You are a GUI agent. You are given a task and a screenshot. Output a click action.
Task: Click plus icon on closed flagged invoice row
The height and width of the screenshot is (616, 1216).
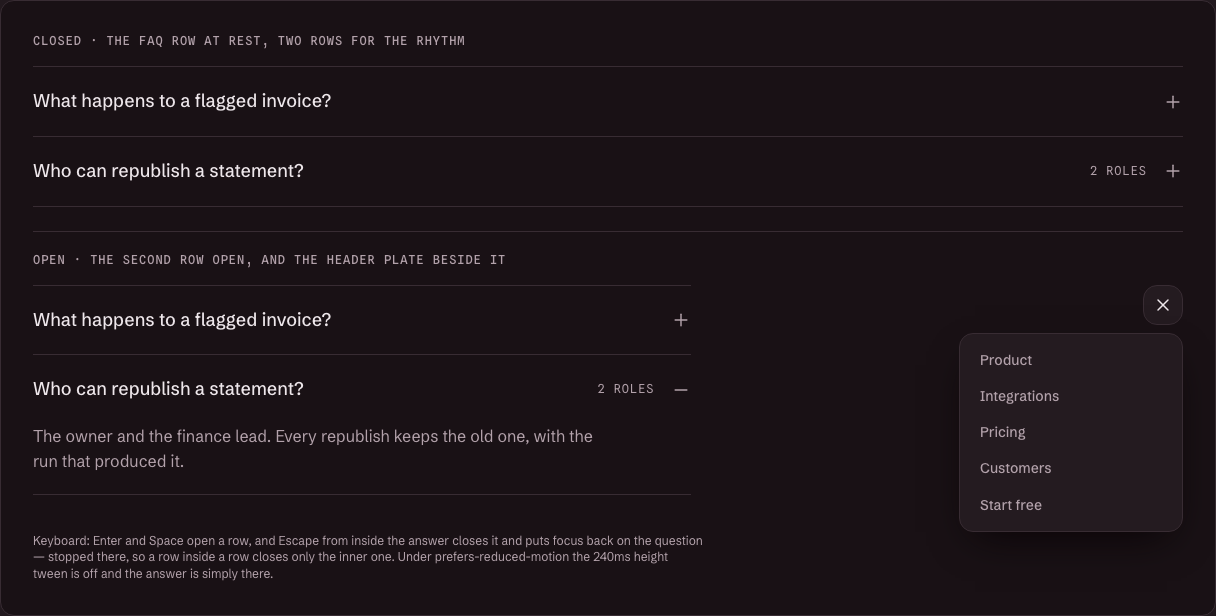tap(1173, 102)
